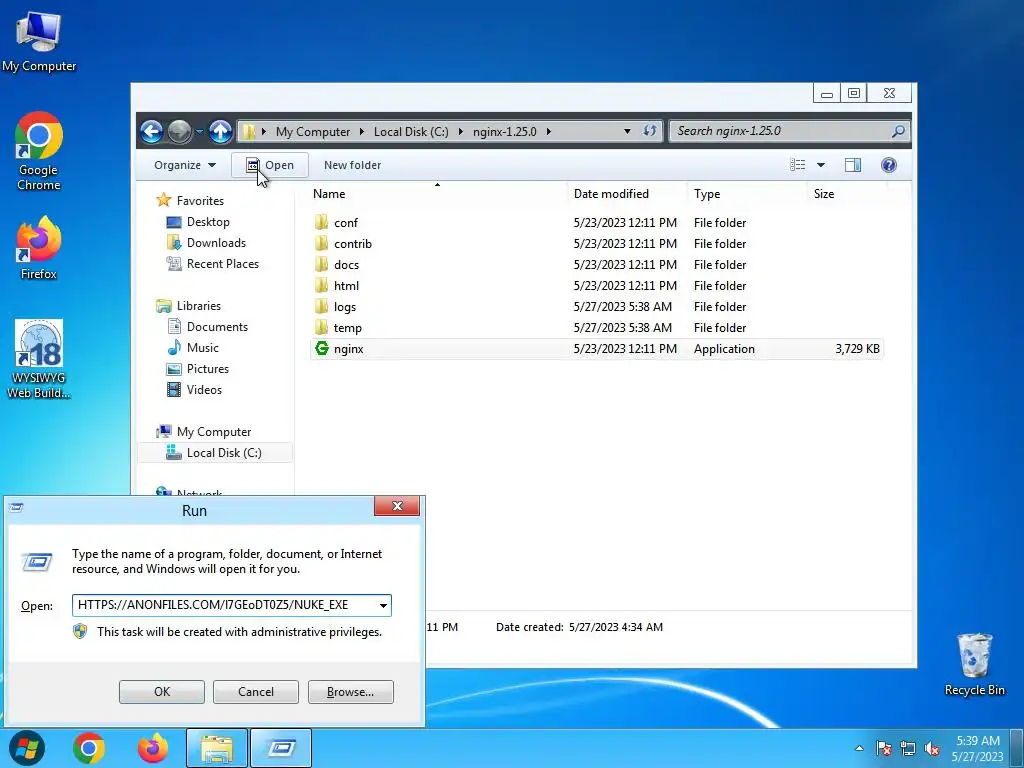1024x768 pixels.
Task: Click the network tray icon
Action: pyautogui.click(x=908, y=748)
